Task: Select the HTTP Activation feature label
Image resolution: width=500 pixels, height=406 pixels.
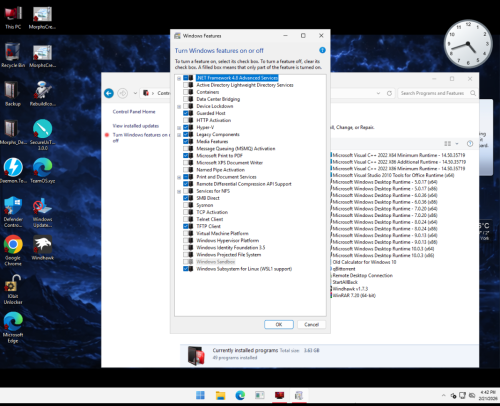Action: click(x=214, y=120)
